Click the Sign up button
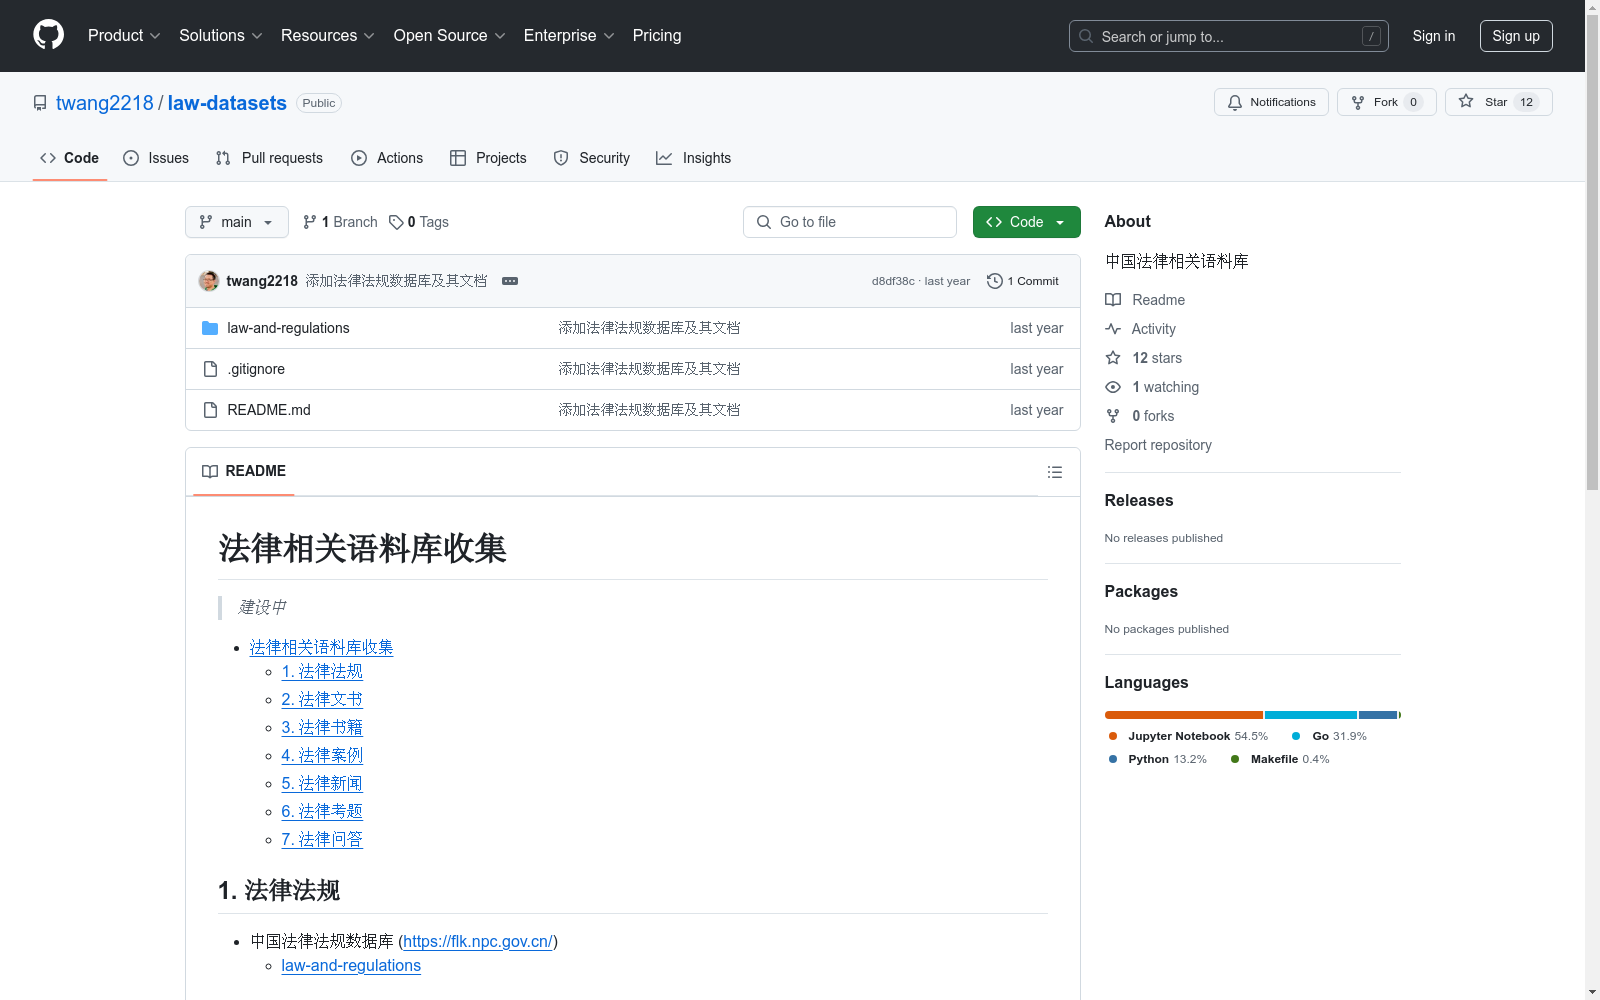The image size is (1600, 1000). [x=1516, y=36]
